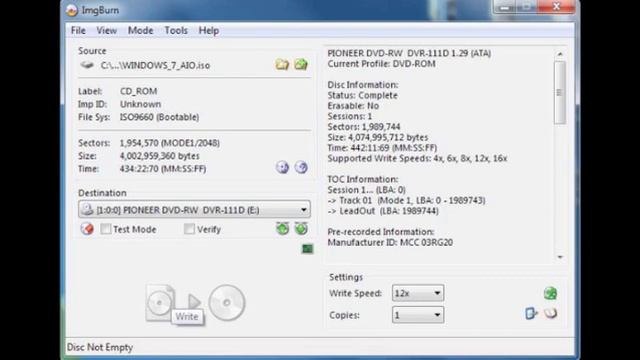Viewport: 640px width, 360px height.
Task: Click the eraser icon in Settings
Action: pos(551,313)
